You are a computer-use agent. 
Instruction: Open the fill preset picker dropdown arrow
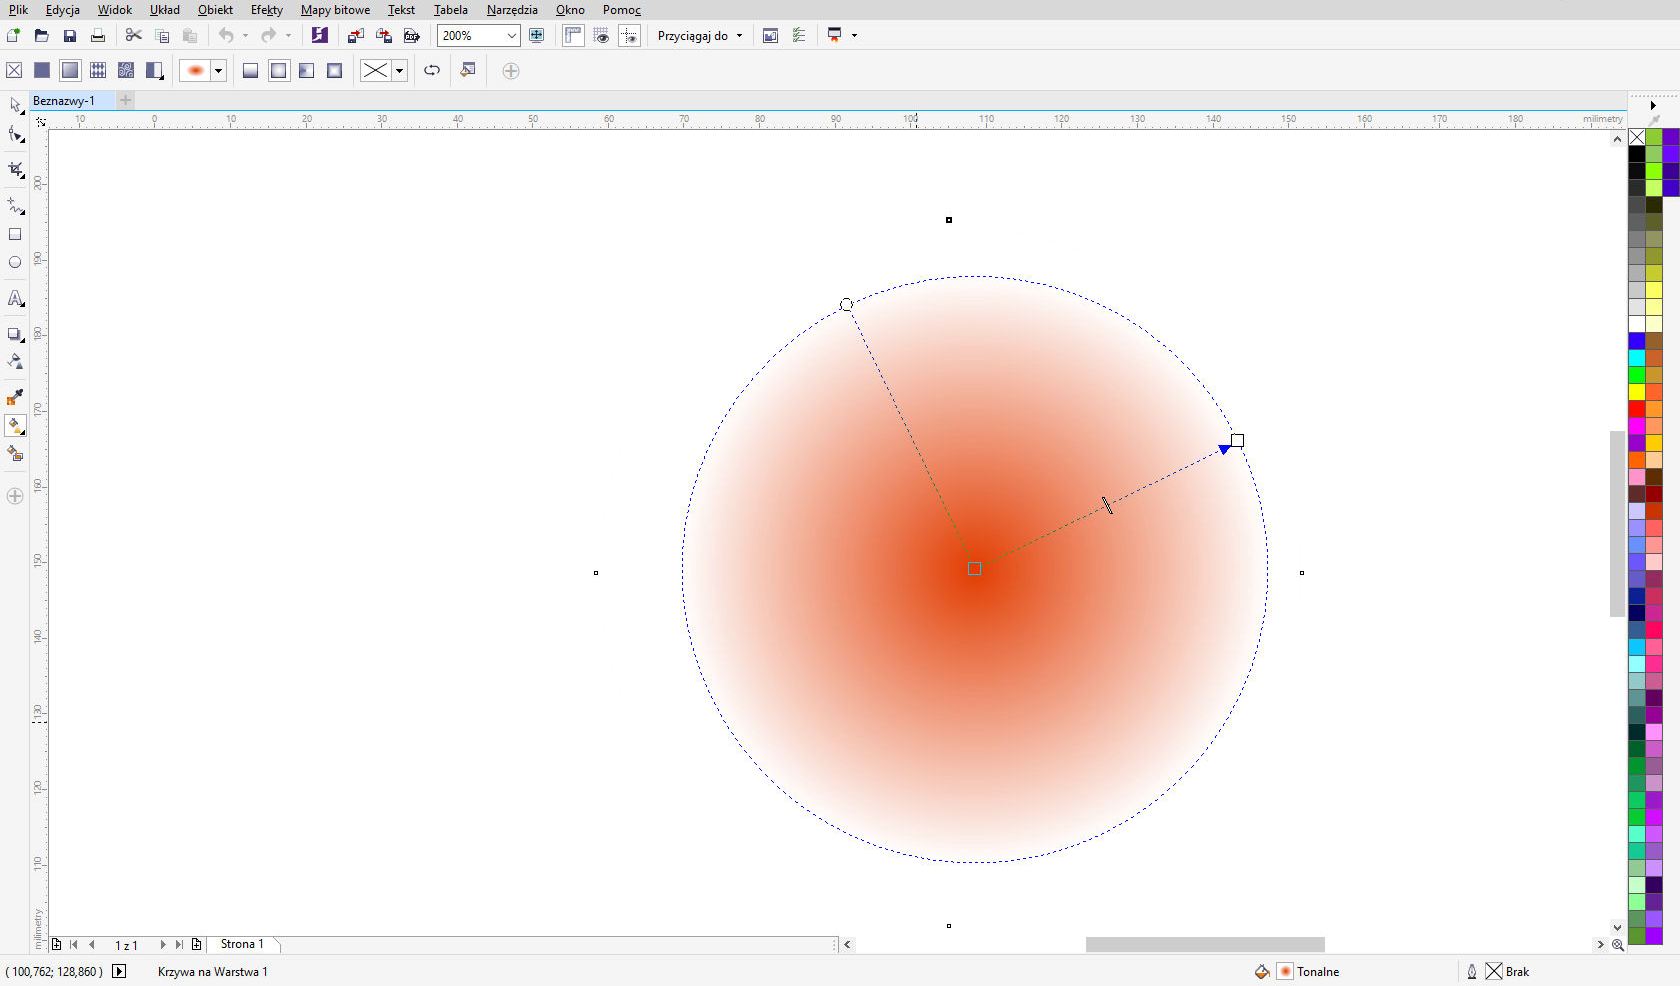[218, 70]
